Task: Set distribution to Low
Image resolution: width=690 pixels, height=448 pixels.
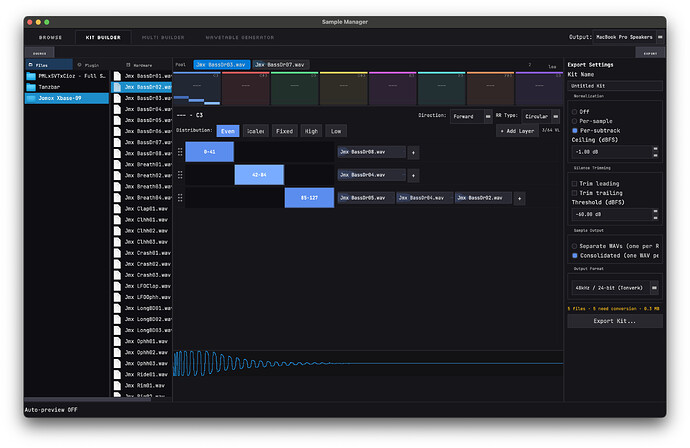Action: click(x=336, y=131)
